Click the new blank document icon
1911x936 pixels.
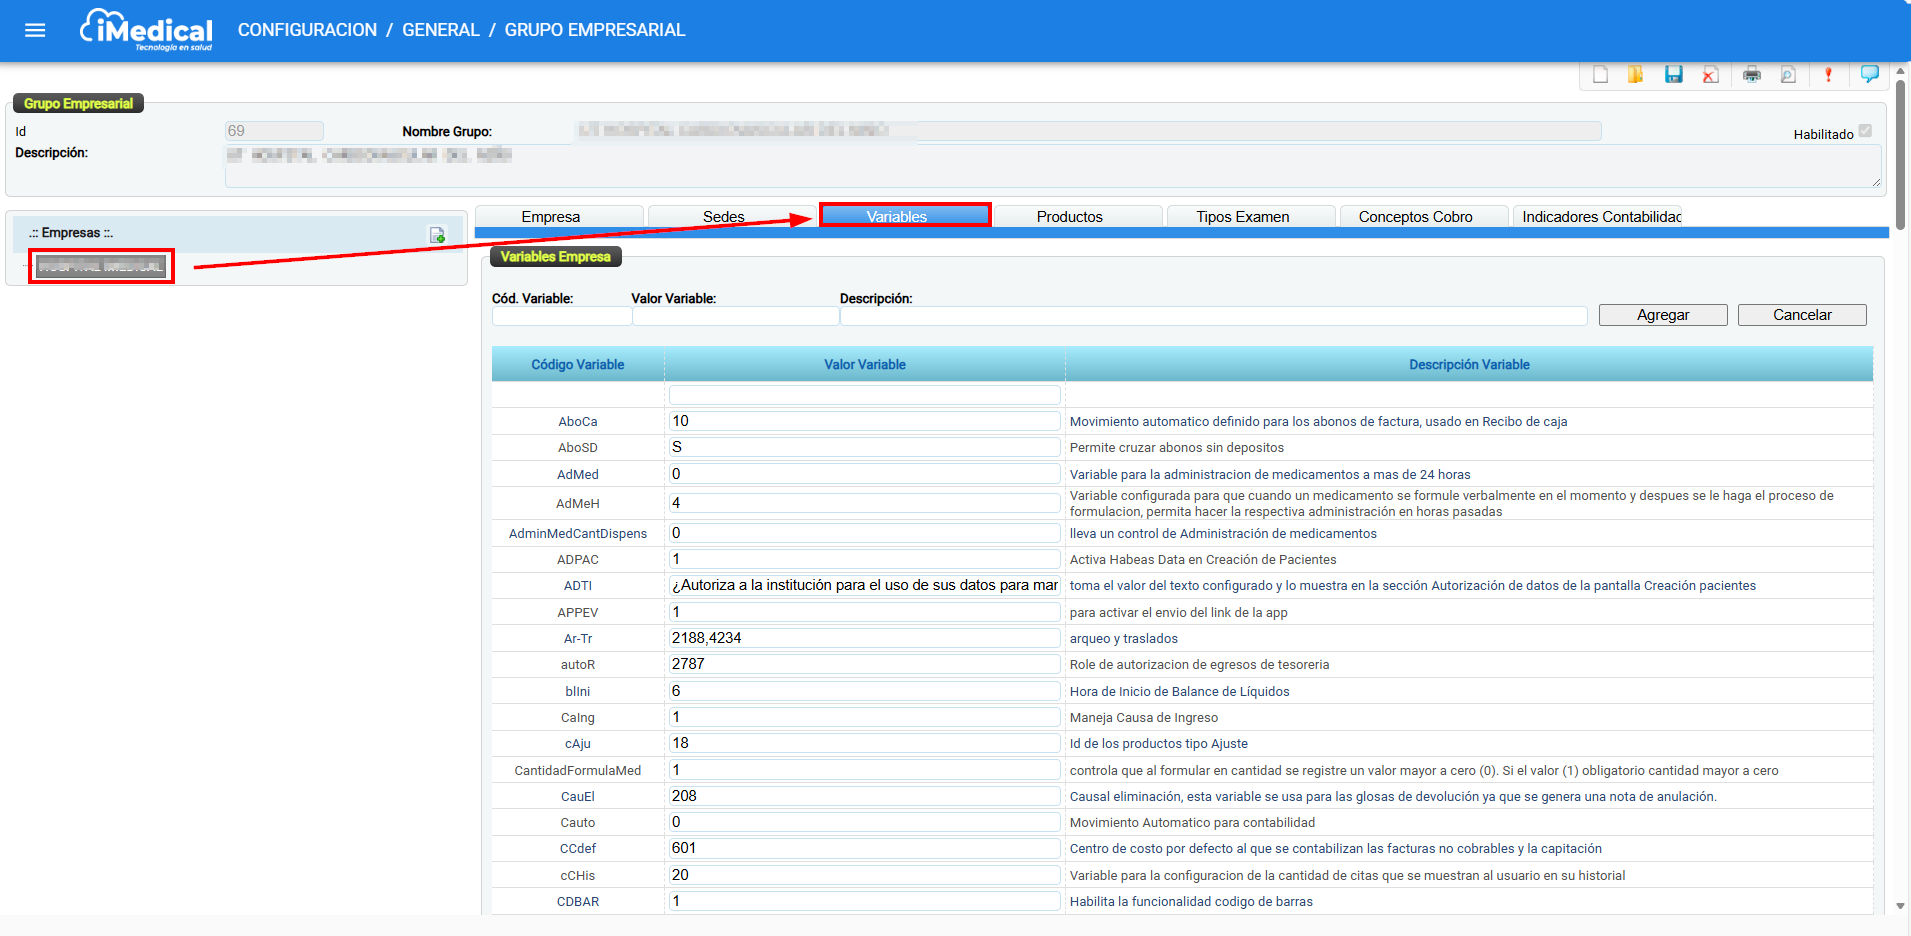click(1600, 75)
